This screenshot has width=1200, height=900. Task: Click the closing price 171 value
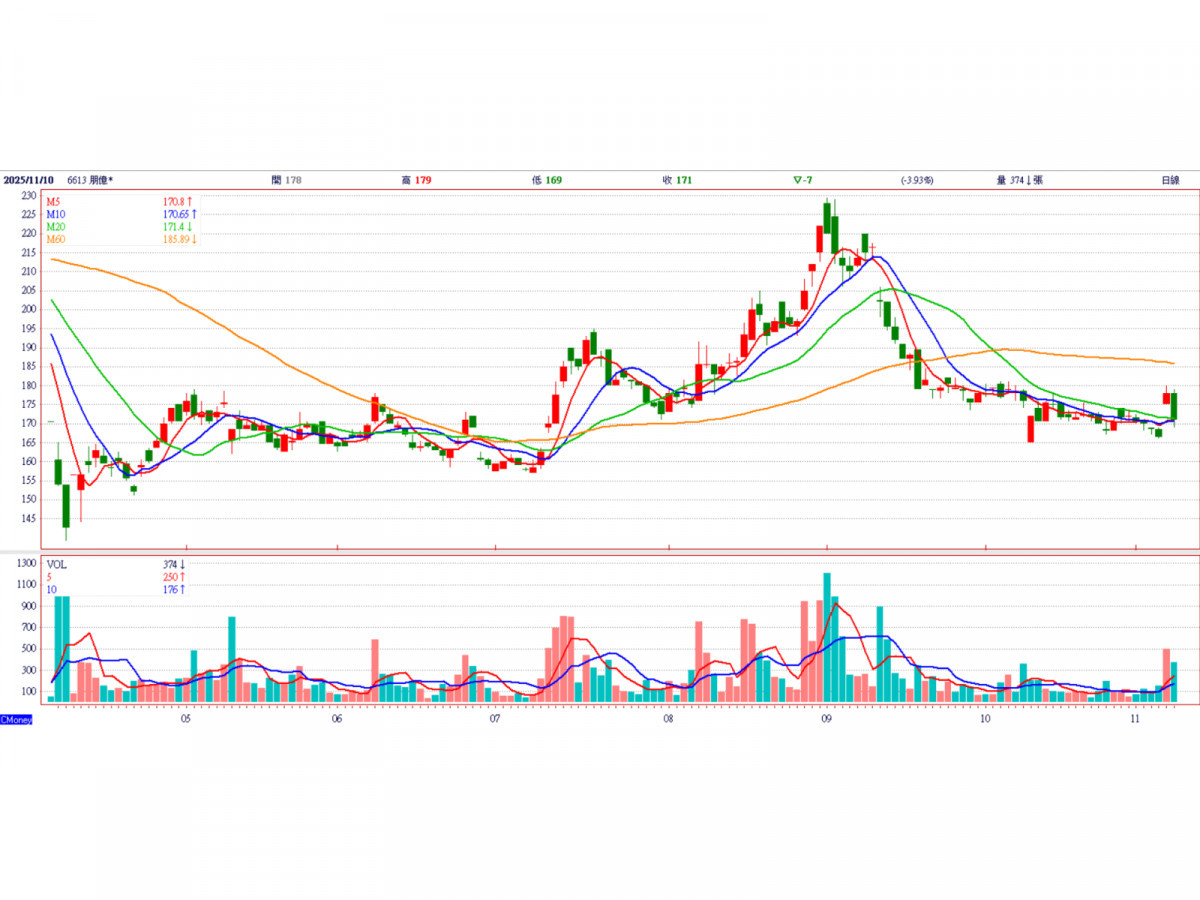click(x=684, y=180)
